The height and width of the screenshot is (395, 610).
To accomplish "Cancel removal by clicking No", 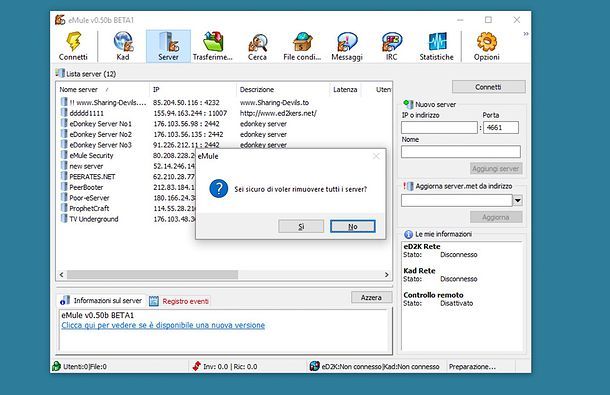I will click(353, 226).
